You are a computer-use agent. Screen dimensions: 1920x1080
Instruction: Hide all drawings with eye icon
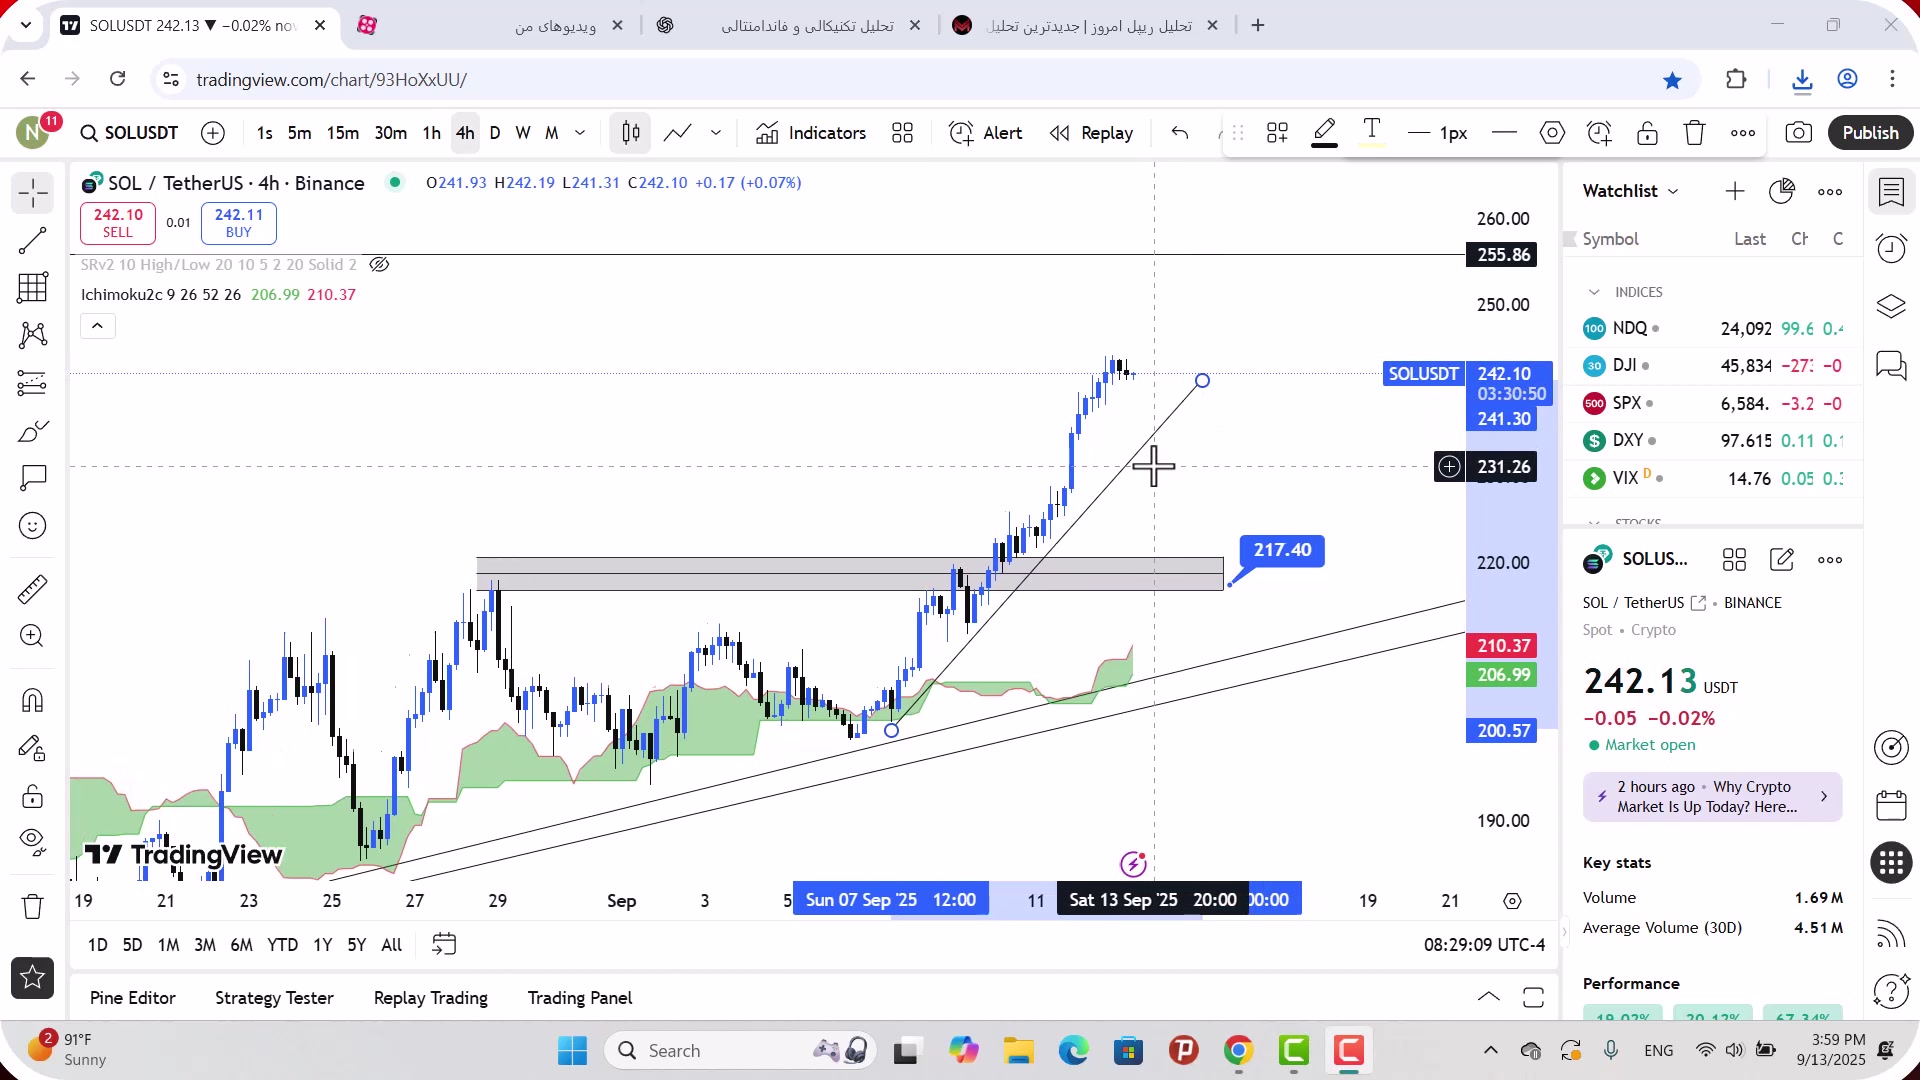pos(32,843)
